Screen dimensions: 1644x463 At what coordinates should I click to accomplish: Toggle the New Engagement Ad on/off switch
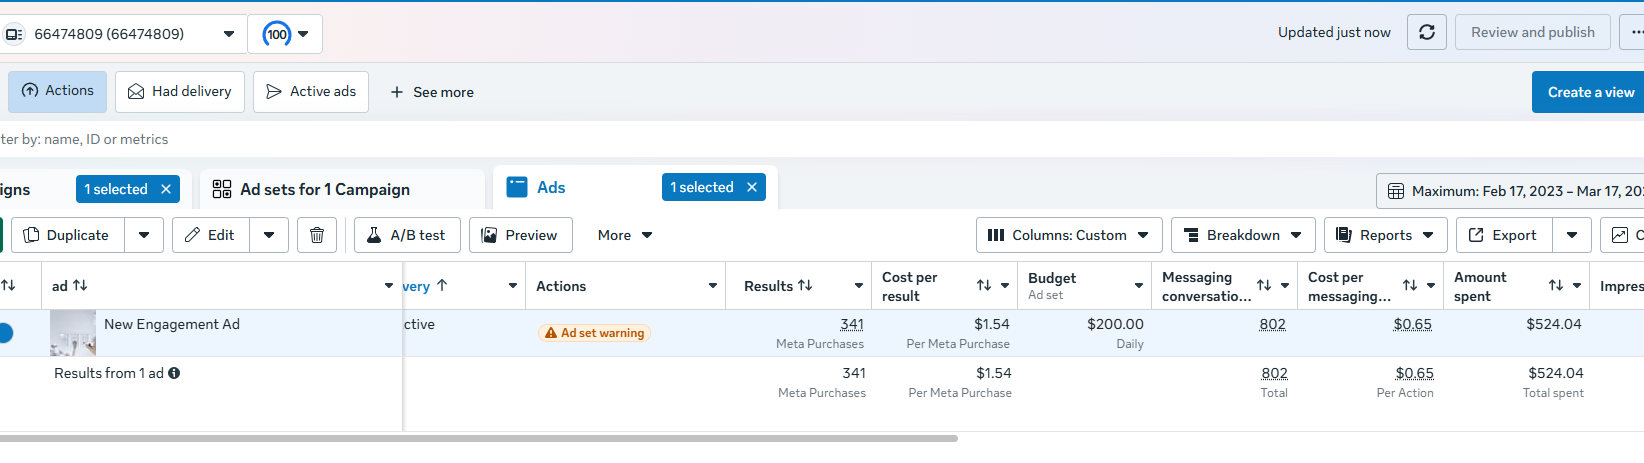[x=5, y=333]
